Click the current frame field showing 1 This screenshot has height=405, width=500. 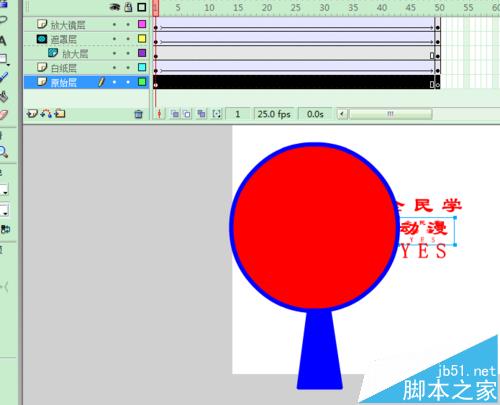[x=238, y=114]
